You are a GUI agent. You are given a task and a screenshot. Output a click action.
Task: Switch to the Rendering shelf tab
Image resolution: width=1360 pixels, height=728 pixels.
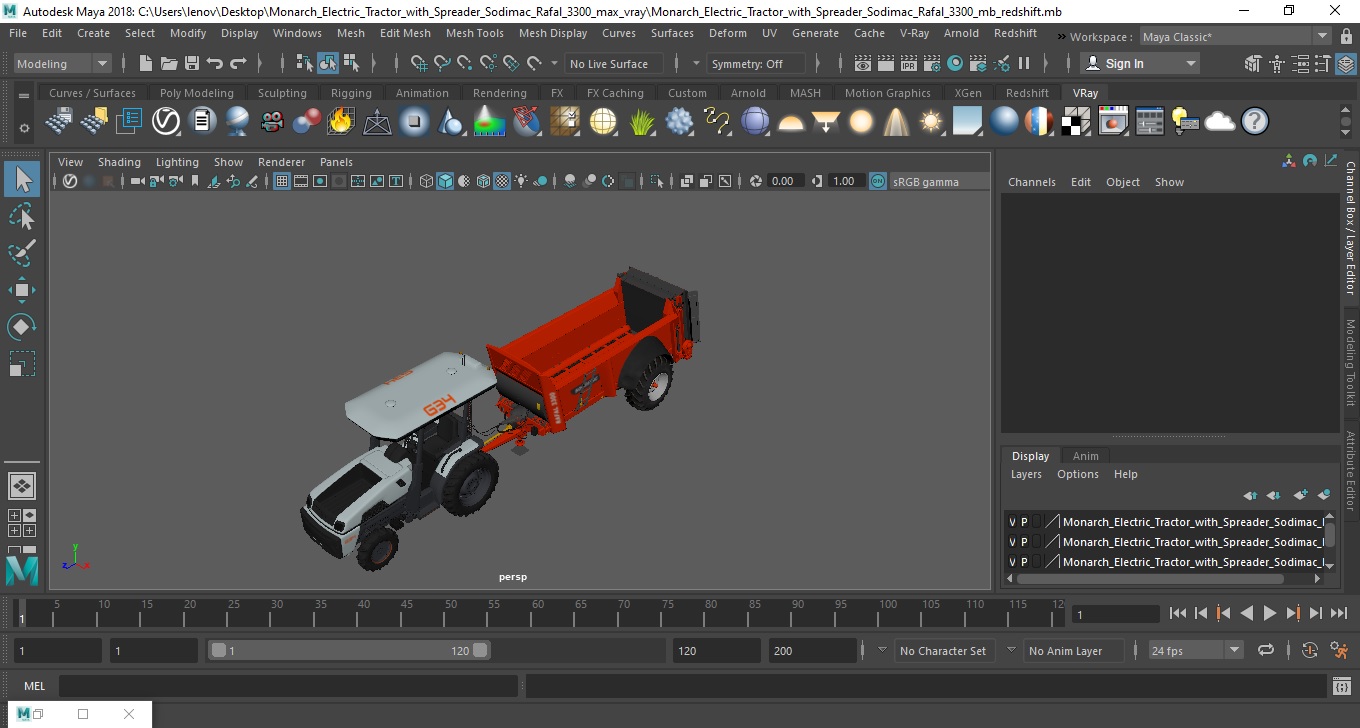[x=499, y=93]
